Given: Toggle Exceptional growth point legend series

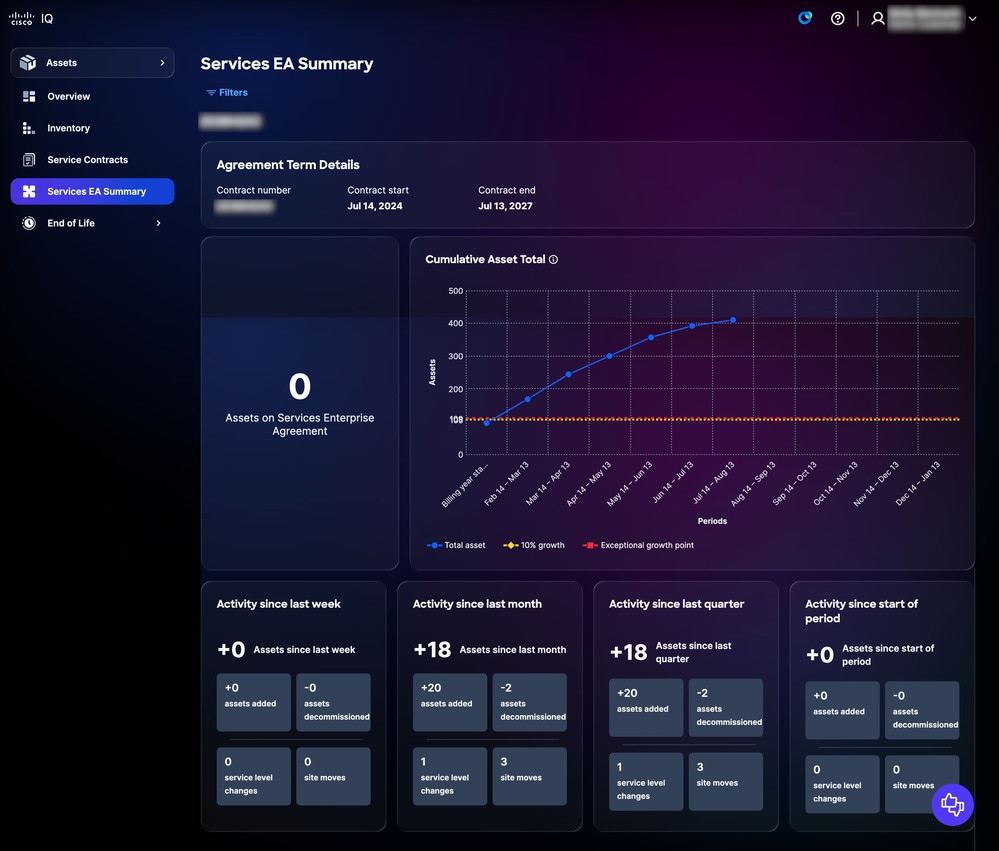Looking at the screenshot, I should (638, 545).
